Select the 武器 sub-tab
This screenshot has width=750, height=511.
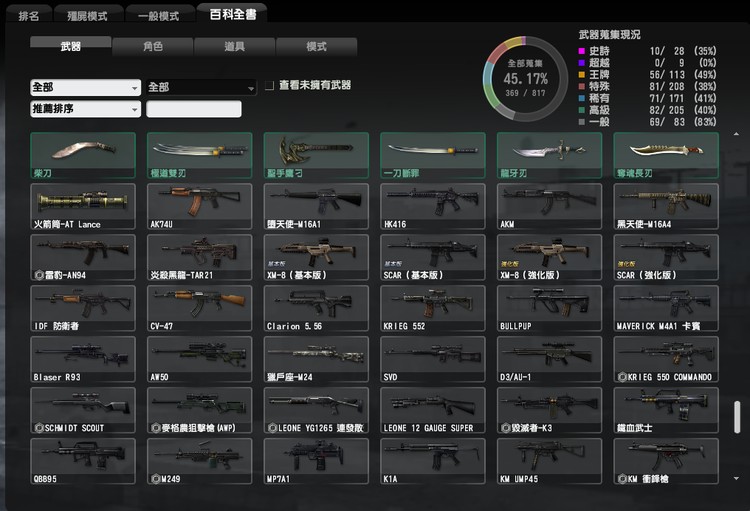pos(71,46)
